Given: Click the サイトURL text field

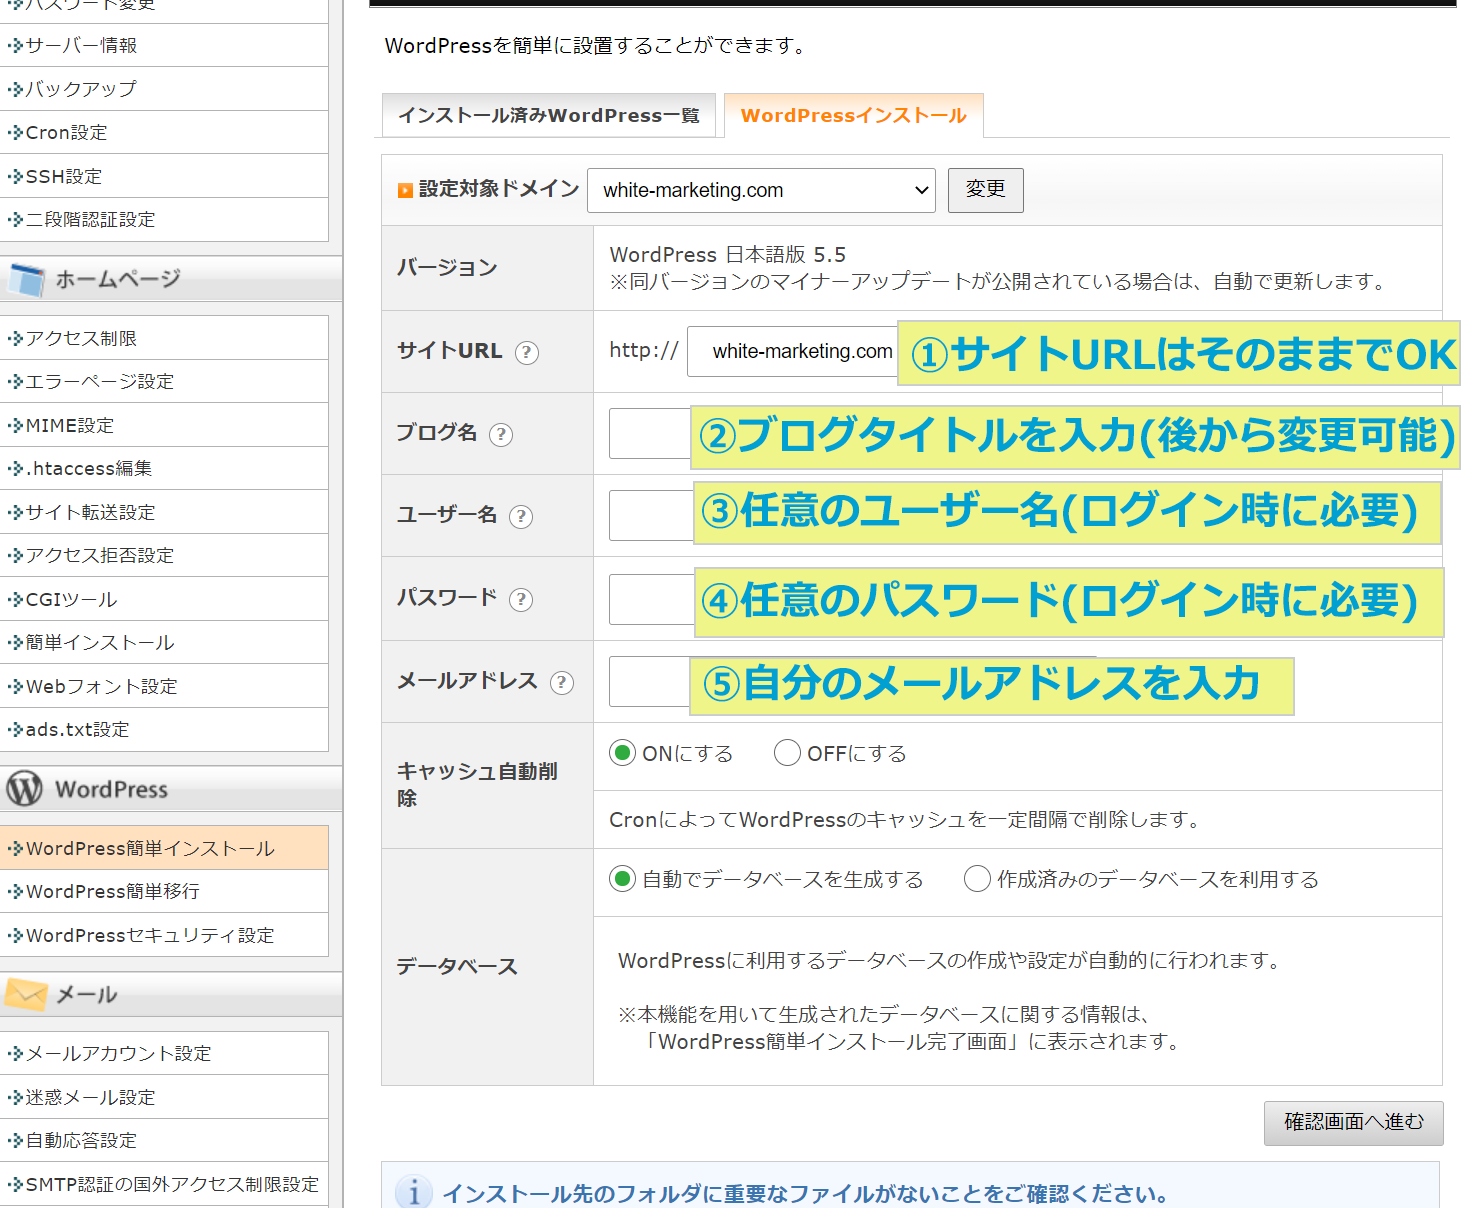Looking at the screenshot, I should (x=793, y=352).
